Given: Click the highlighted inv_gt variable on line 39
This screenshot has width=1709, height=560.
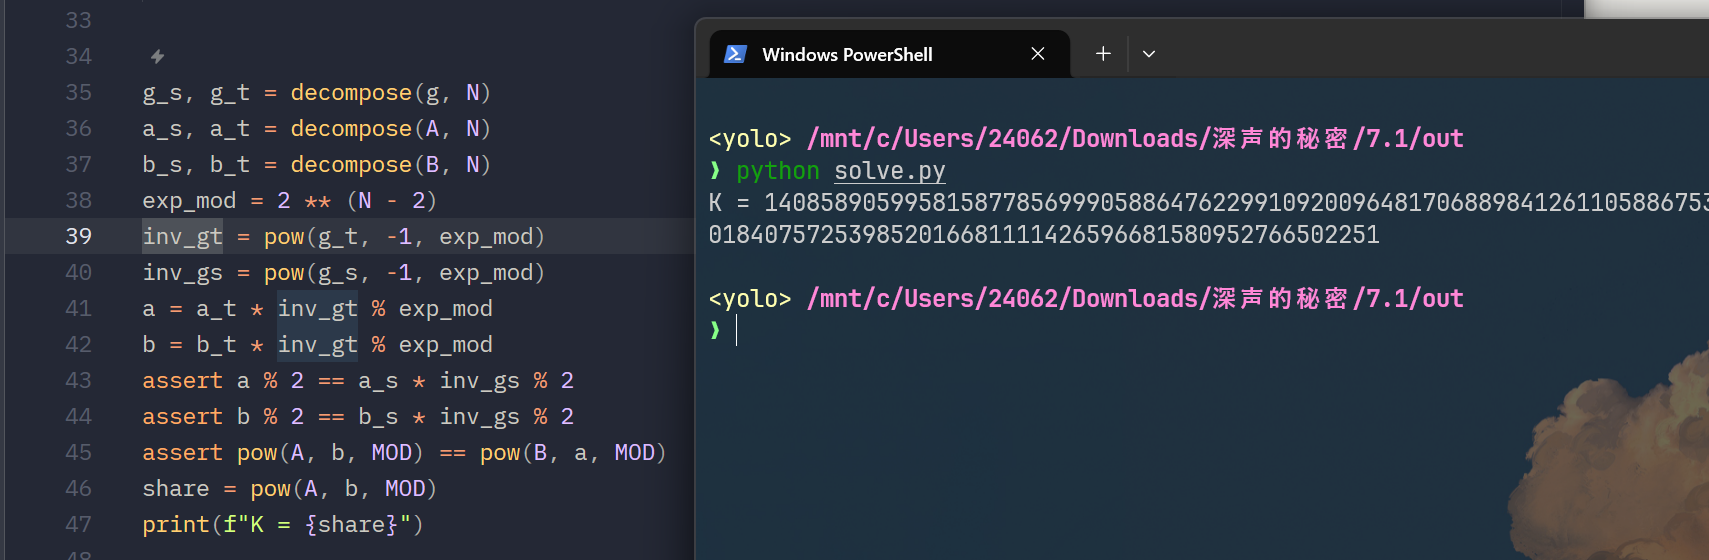Looking at the screenshot, I should point(182,236).
